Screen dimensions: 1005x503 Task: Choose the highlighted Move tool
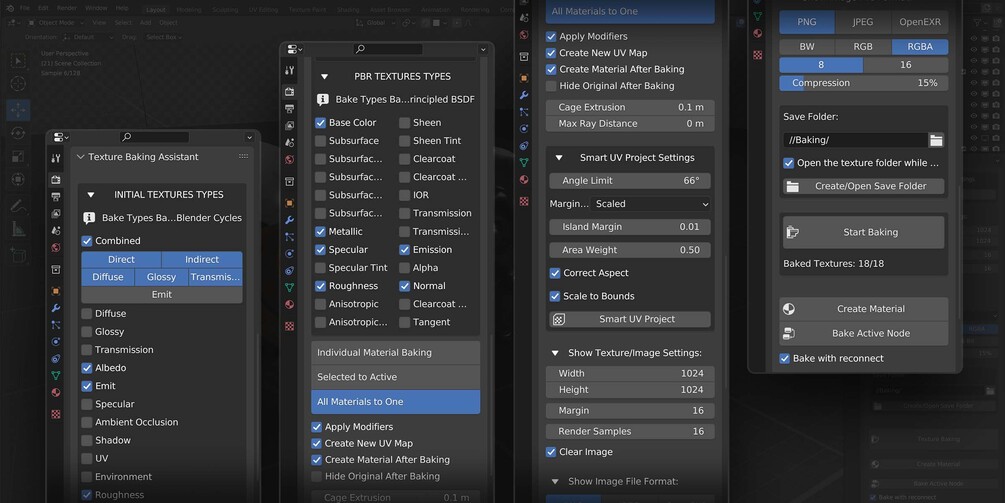point(18,110)
